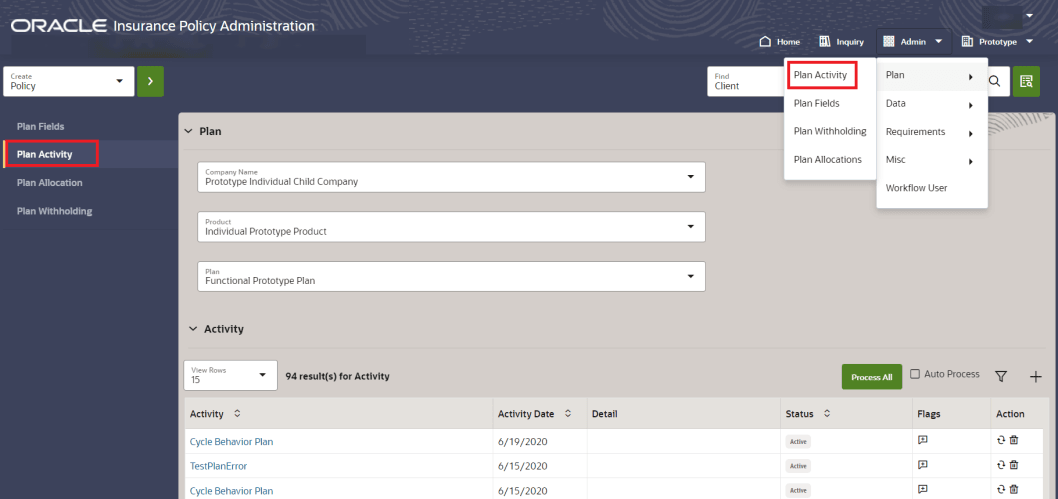Open the Create Policy dropdown

coord(67,82)
